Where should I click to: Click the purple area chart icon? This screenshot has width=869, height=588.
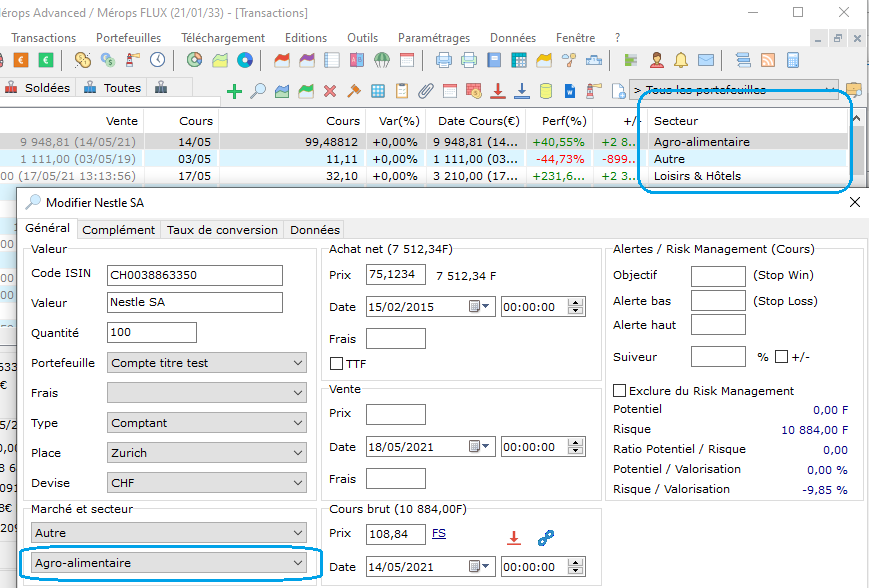(x=307, y=60)
